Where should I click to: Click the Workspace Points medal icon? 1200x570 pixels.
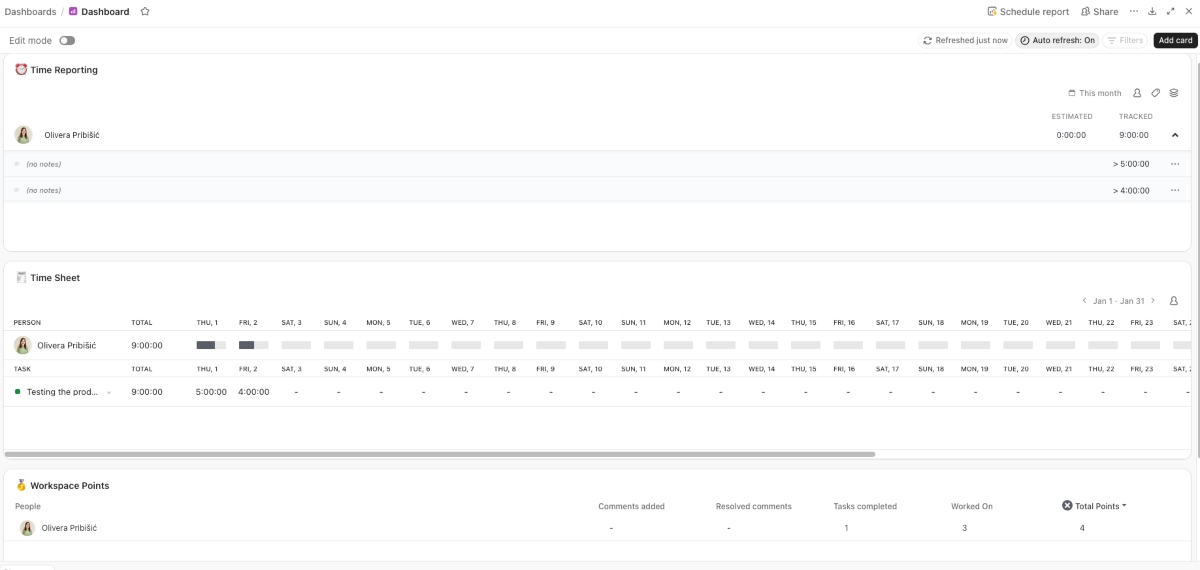(21, 485)
